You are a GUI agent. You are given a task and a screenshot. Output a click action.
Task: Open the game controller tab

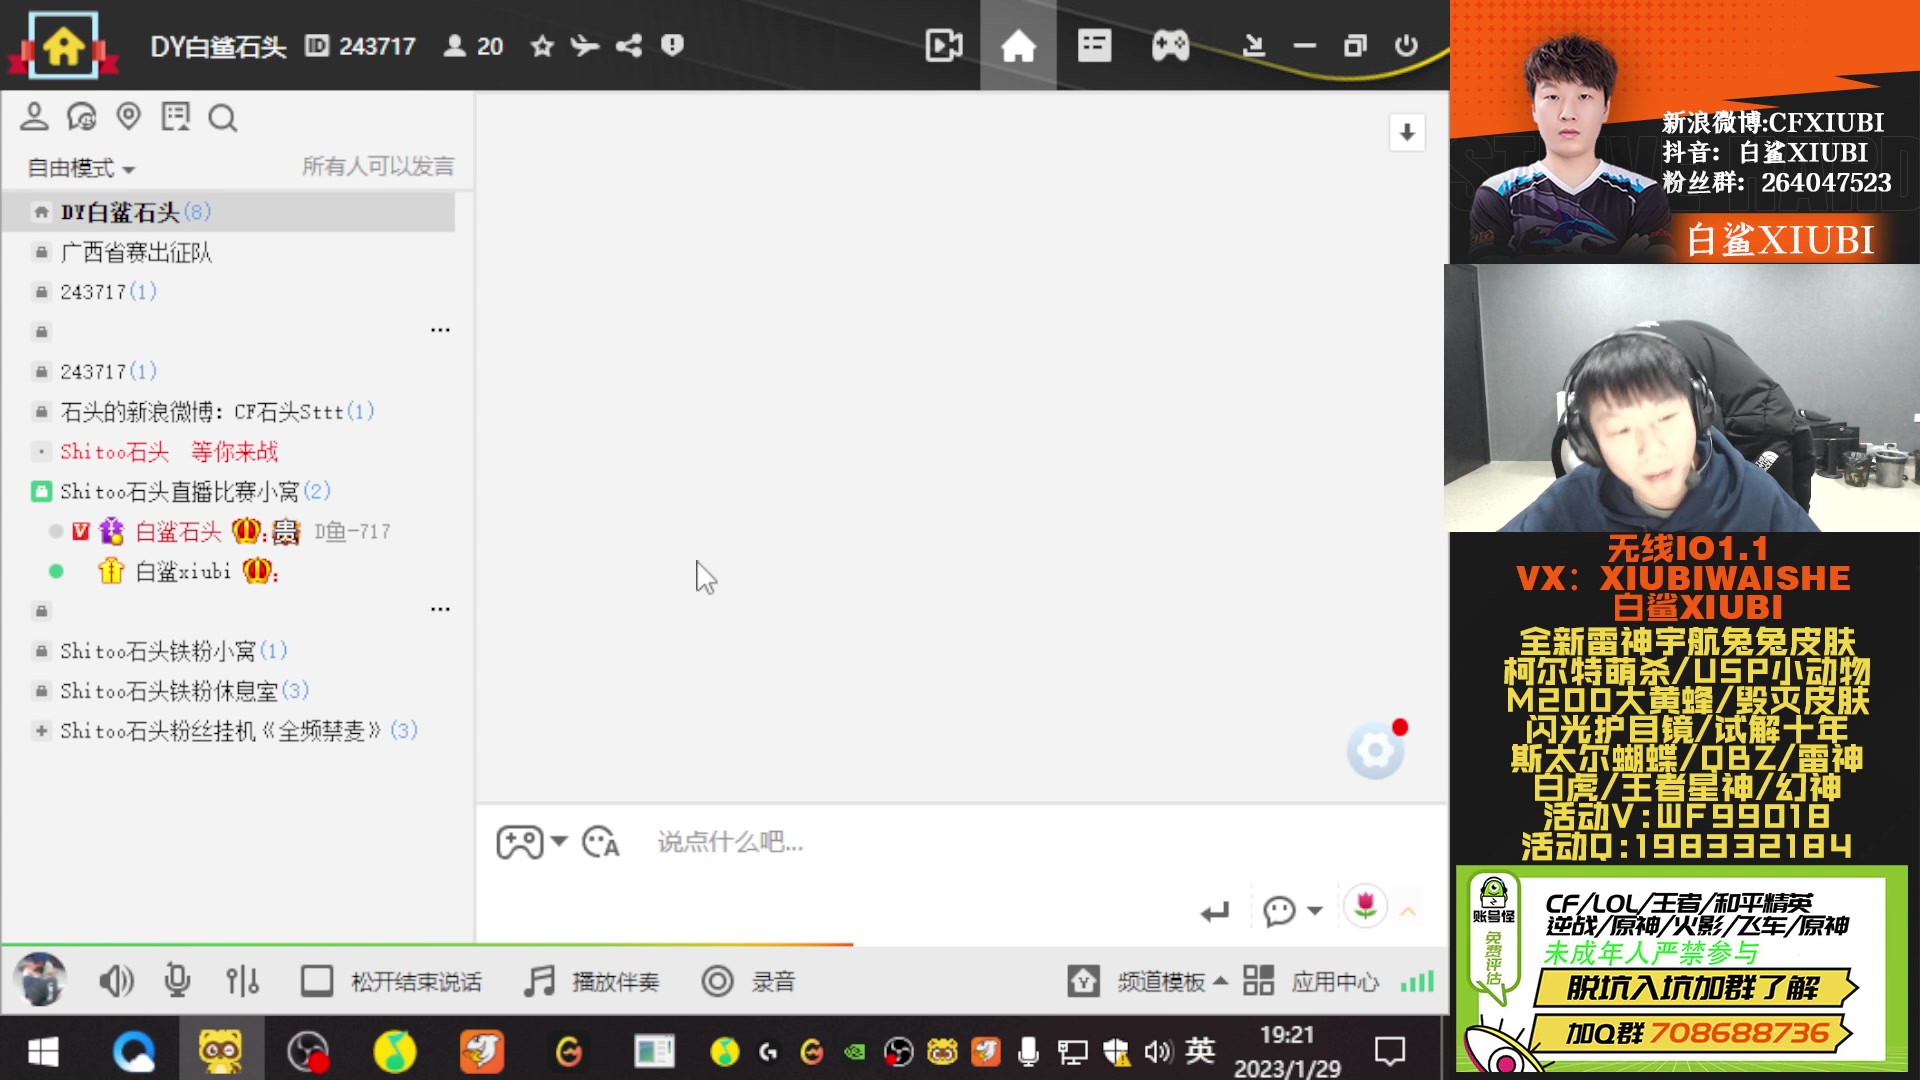(x=1170, y=46)
